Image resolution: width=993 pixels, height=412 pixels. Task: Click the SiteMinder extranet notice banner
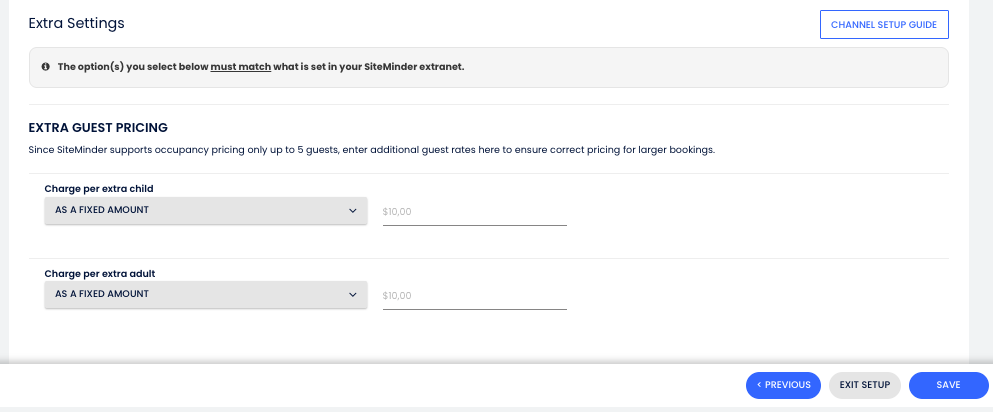click(x=600, y=67)
